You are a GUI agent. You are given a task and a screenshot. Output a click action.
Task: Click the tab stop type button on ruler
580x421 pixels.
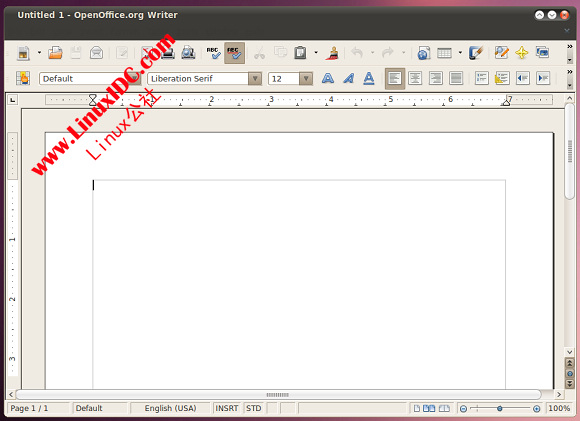[13, 100]
